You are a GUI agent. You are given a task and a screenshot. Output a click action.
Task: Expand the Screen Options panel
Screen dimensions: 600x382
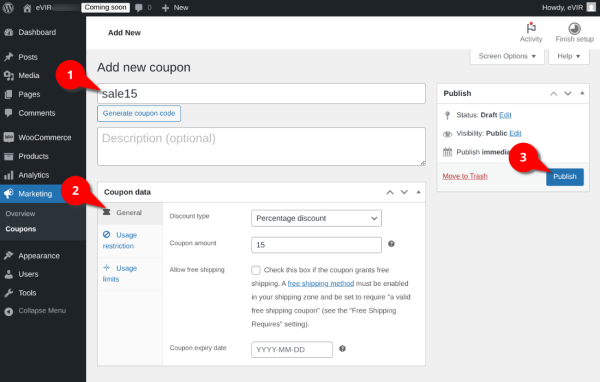[507, 56]
